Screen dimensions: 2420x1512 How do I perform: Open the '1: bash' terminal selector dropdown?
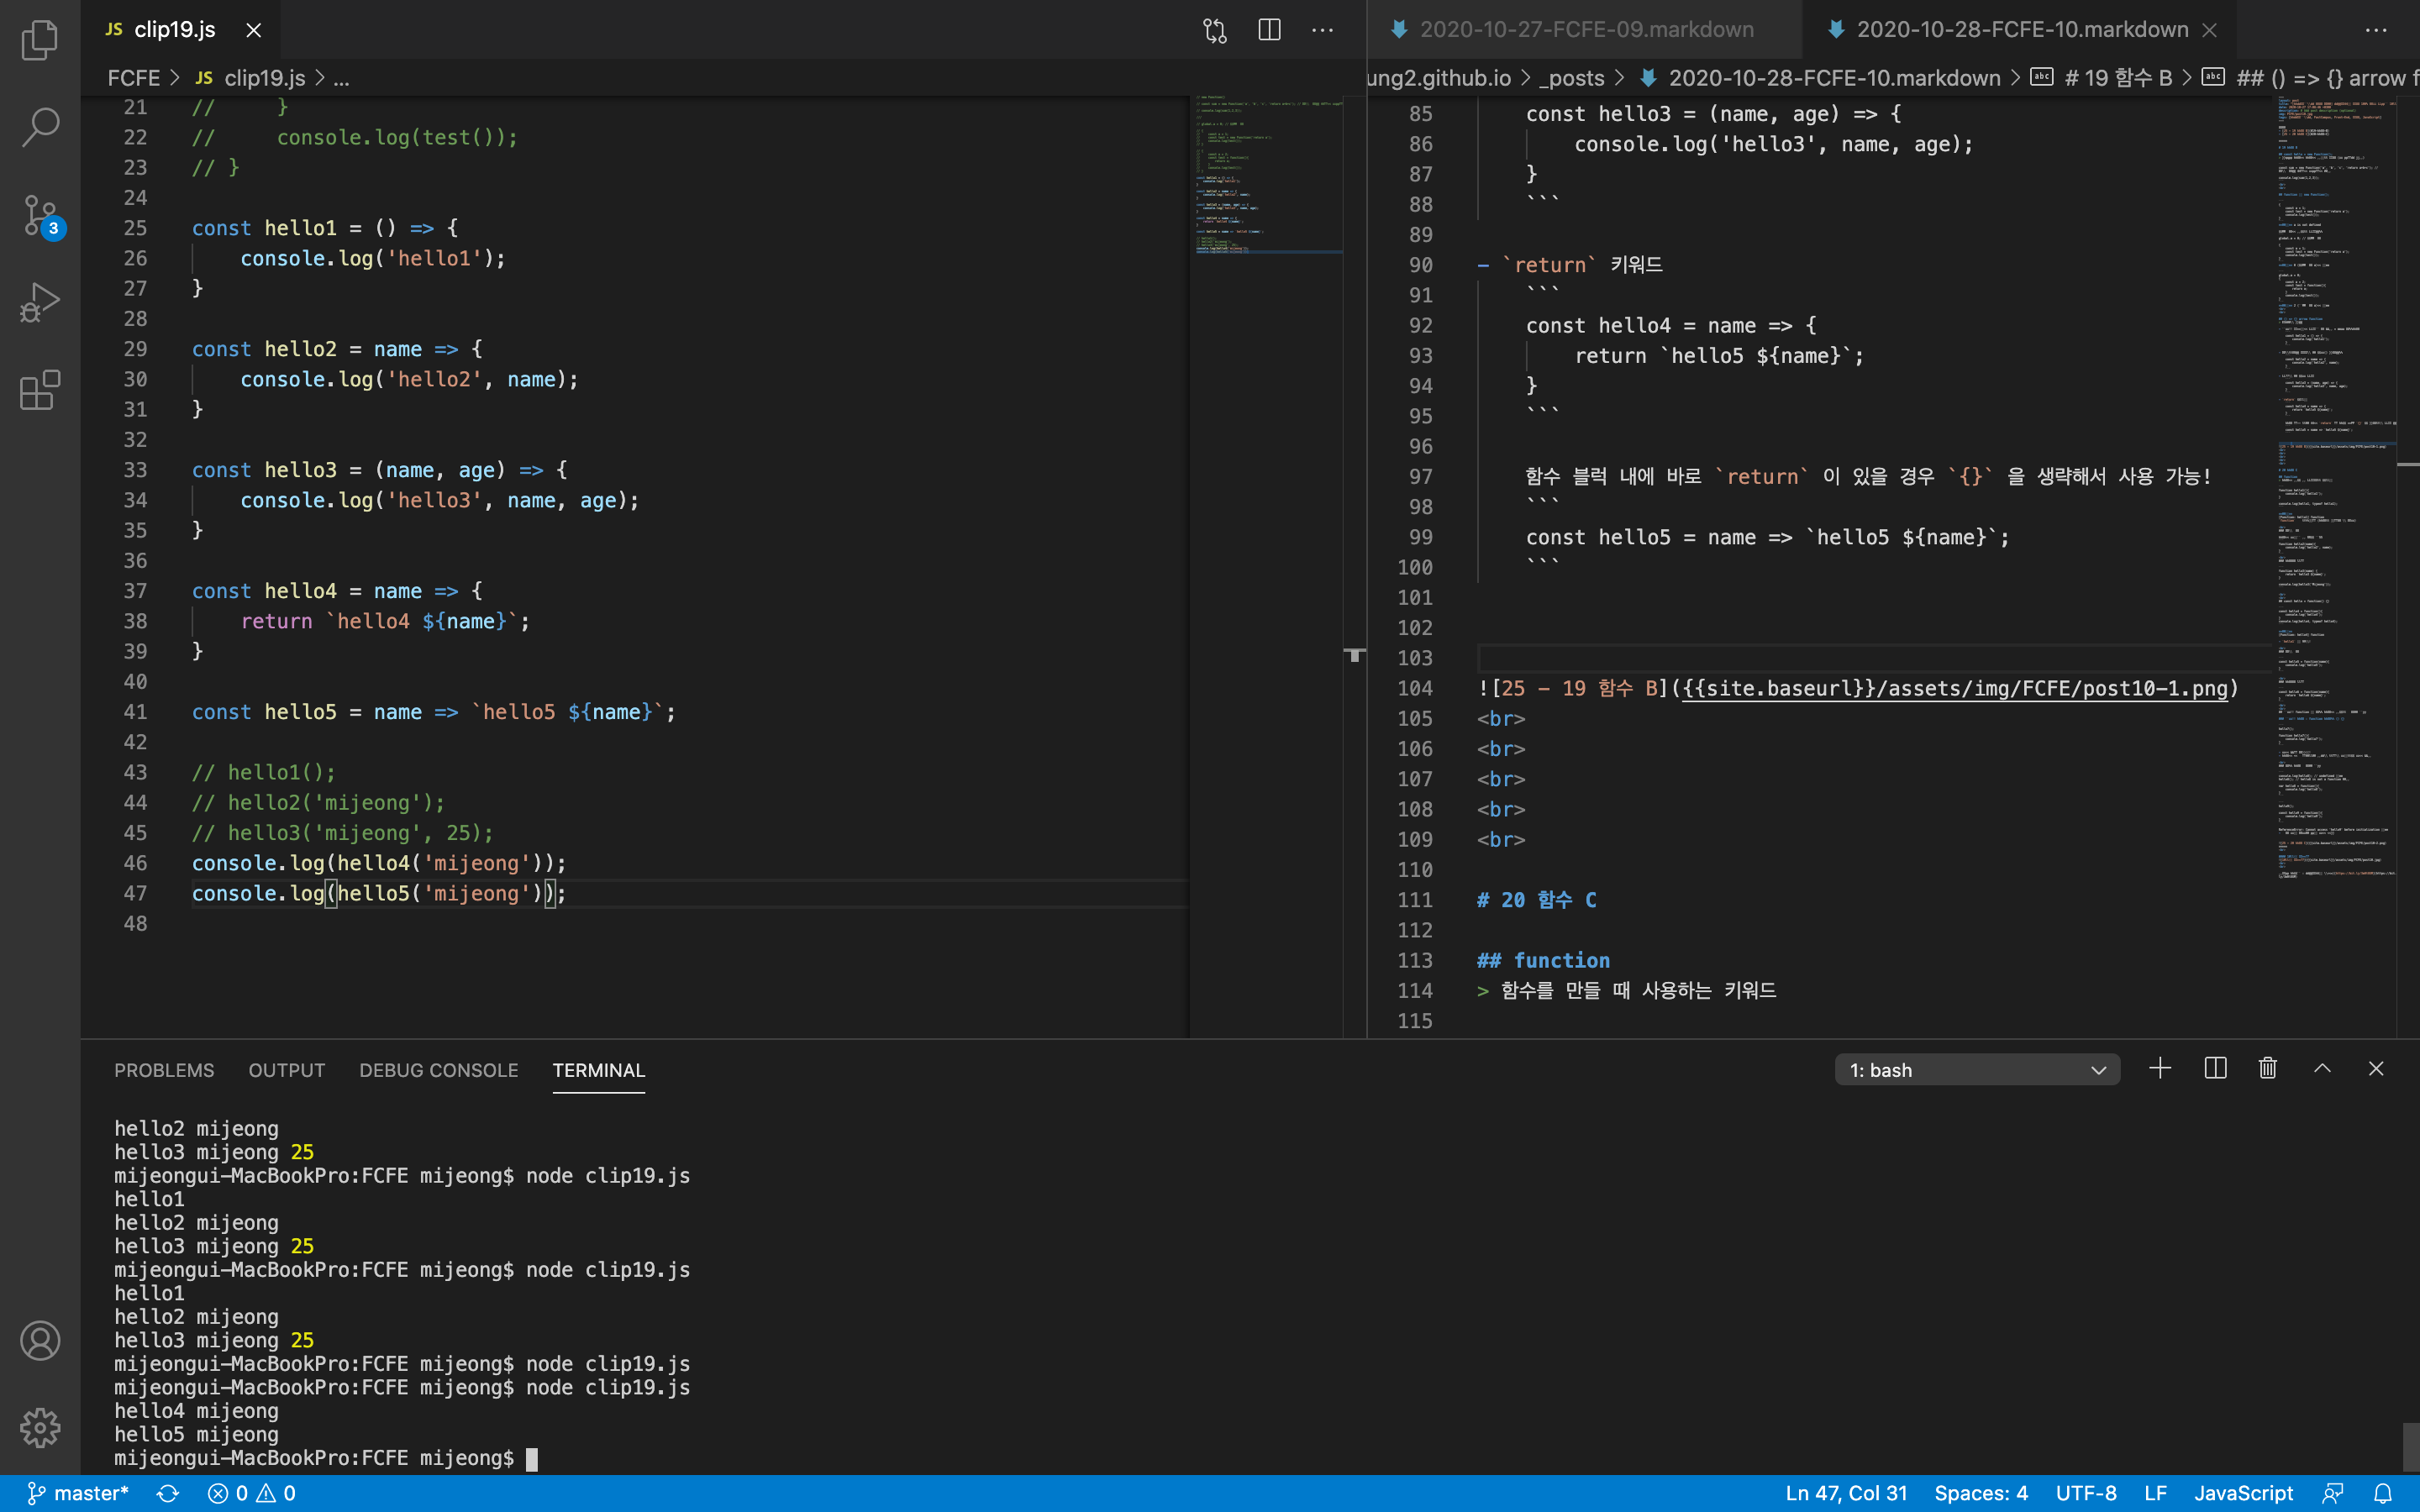tap(1977, 1070)
